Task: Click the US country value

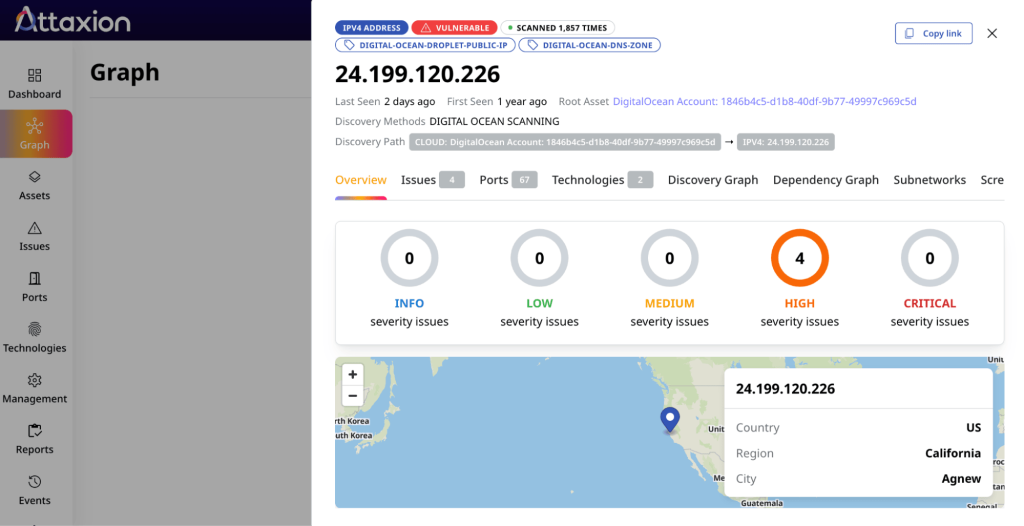Action: (x=974, y=427)
